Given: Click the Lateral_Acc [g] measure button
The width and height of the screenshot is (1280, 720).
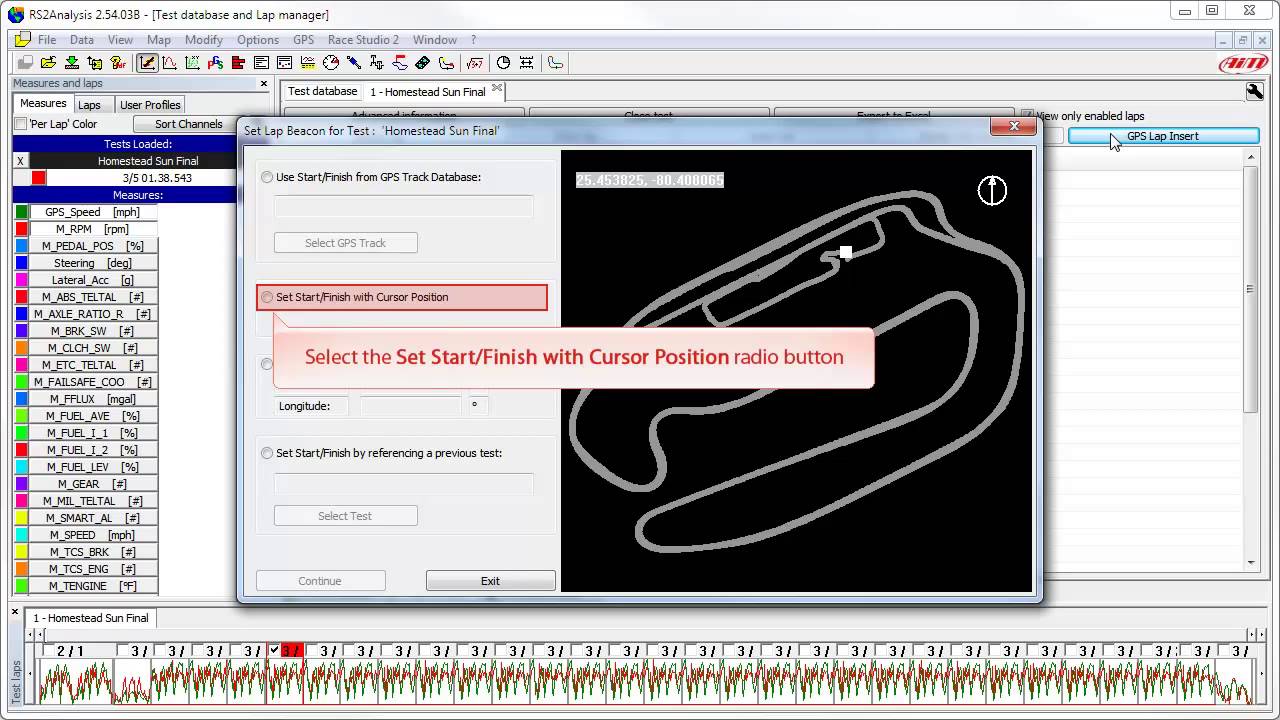Looking at the screenshot, I should [x=93, y=280].
